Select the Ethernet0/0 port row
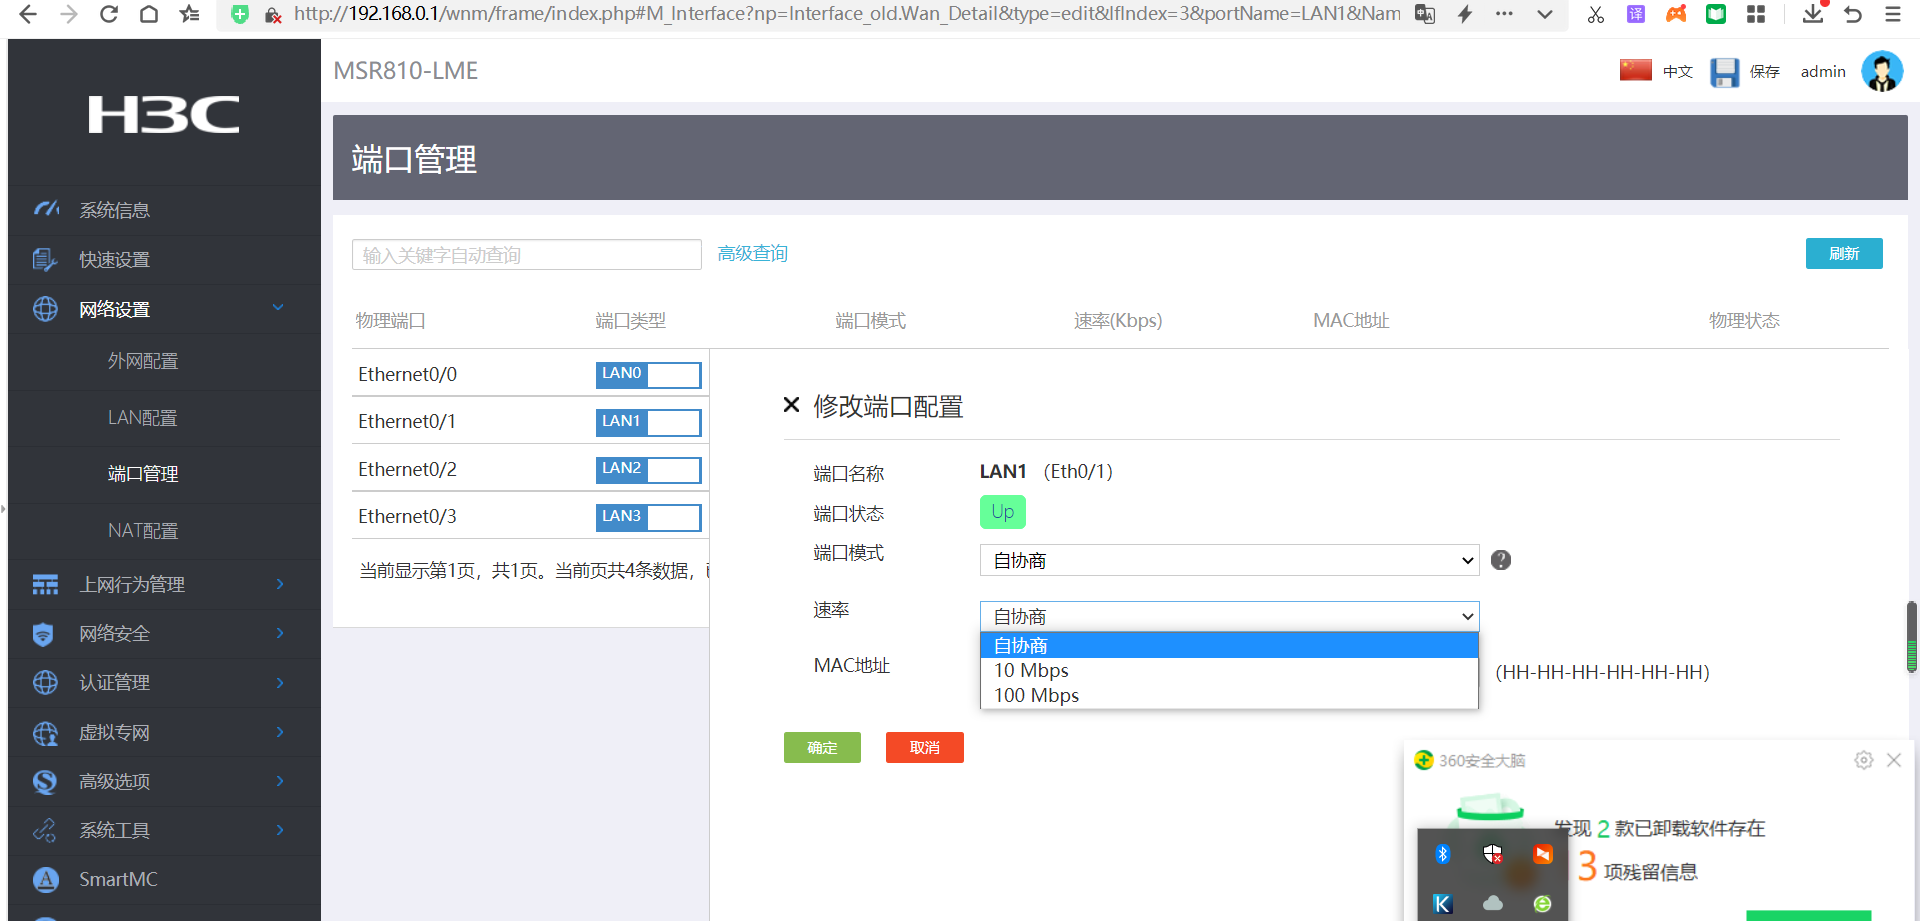Viewport: 1920px width, 921px height. coord(530,374)
